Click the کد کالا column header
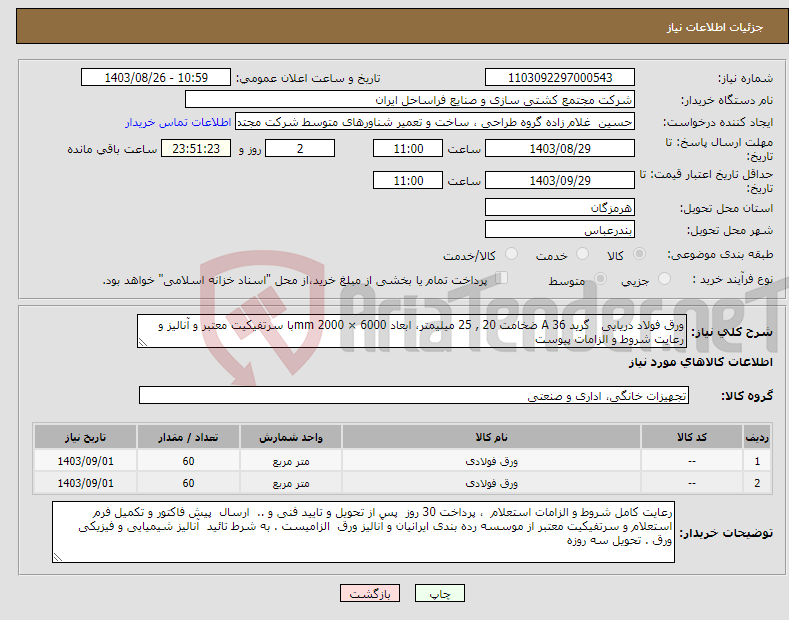Screen dimensions: 789x620 692,437
